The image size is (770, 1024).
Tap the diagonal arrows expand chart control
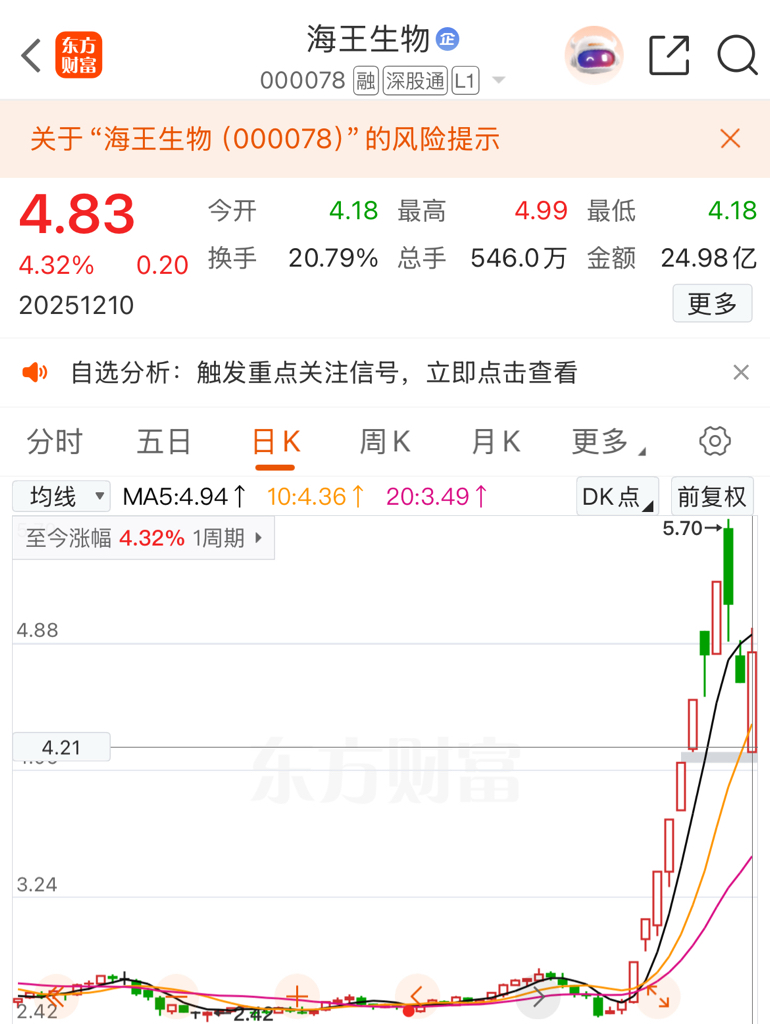tap(658, 997)
